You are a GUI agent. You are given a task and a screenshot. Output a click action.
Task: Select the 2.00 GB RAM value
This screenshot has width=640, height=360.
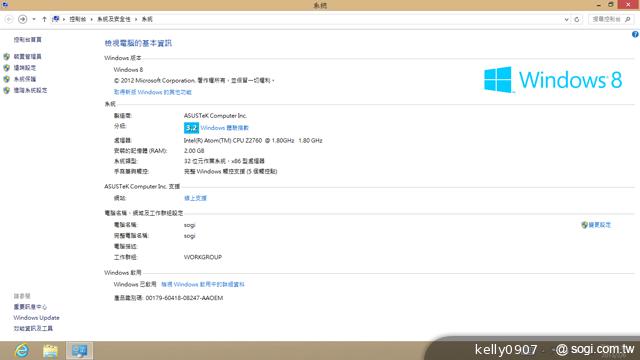[x=194, y=151]
